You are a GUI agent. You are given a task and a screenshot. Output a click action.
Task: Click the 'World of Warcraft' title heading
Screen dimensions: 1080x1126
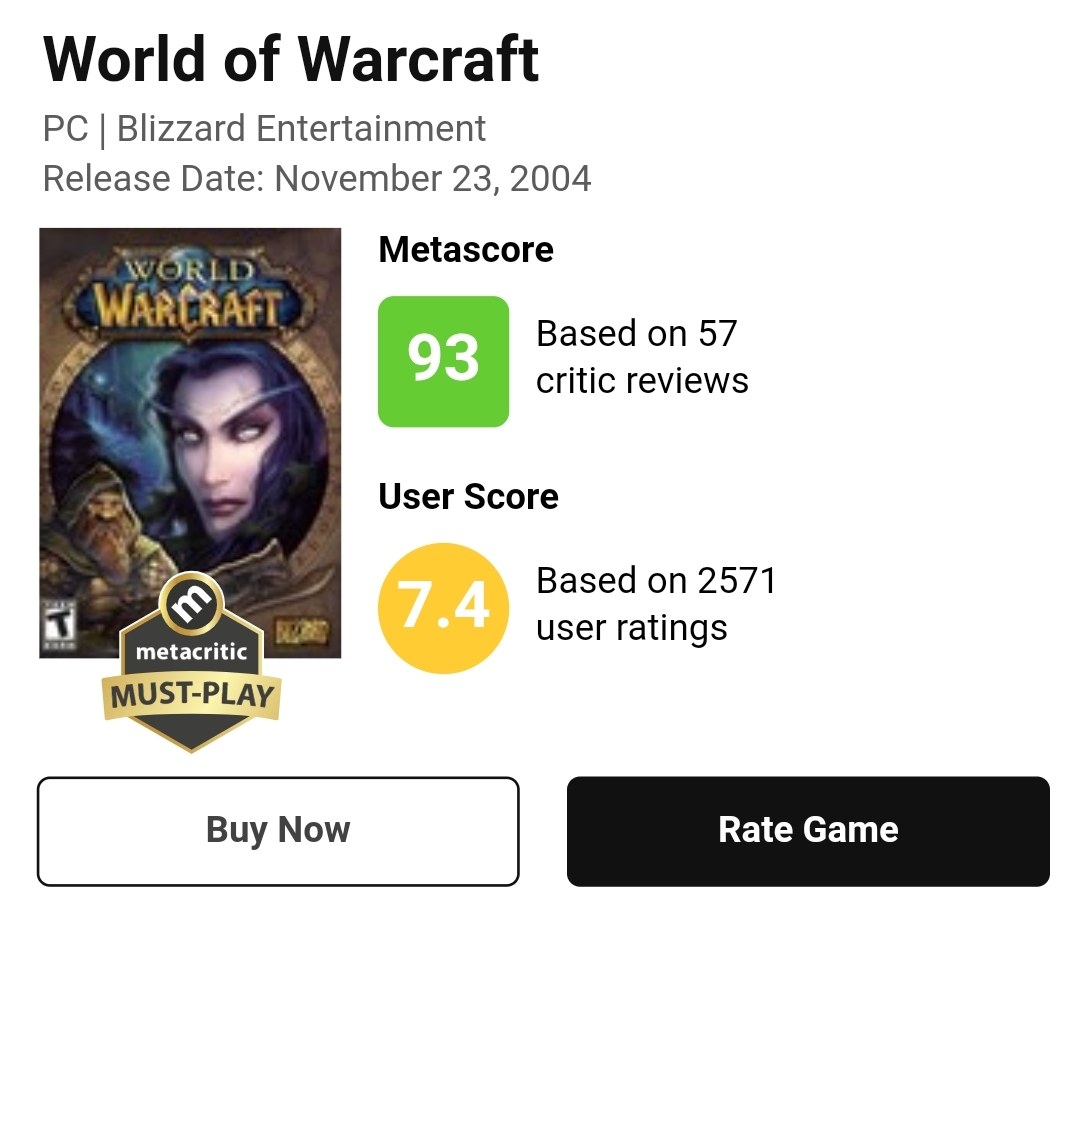click(x=291, y=59)
